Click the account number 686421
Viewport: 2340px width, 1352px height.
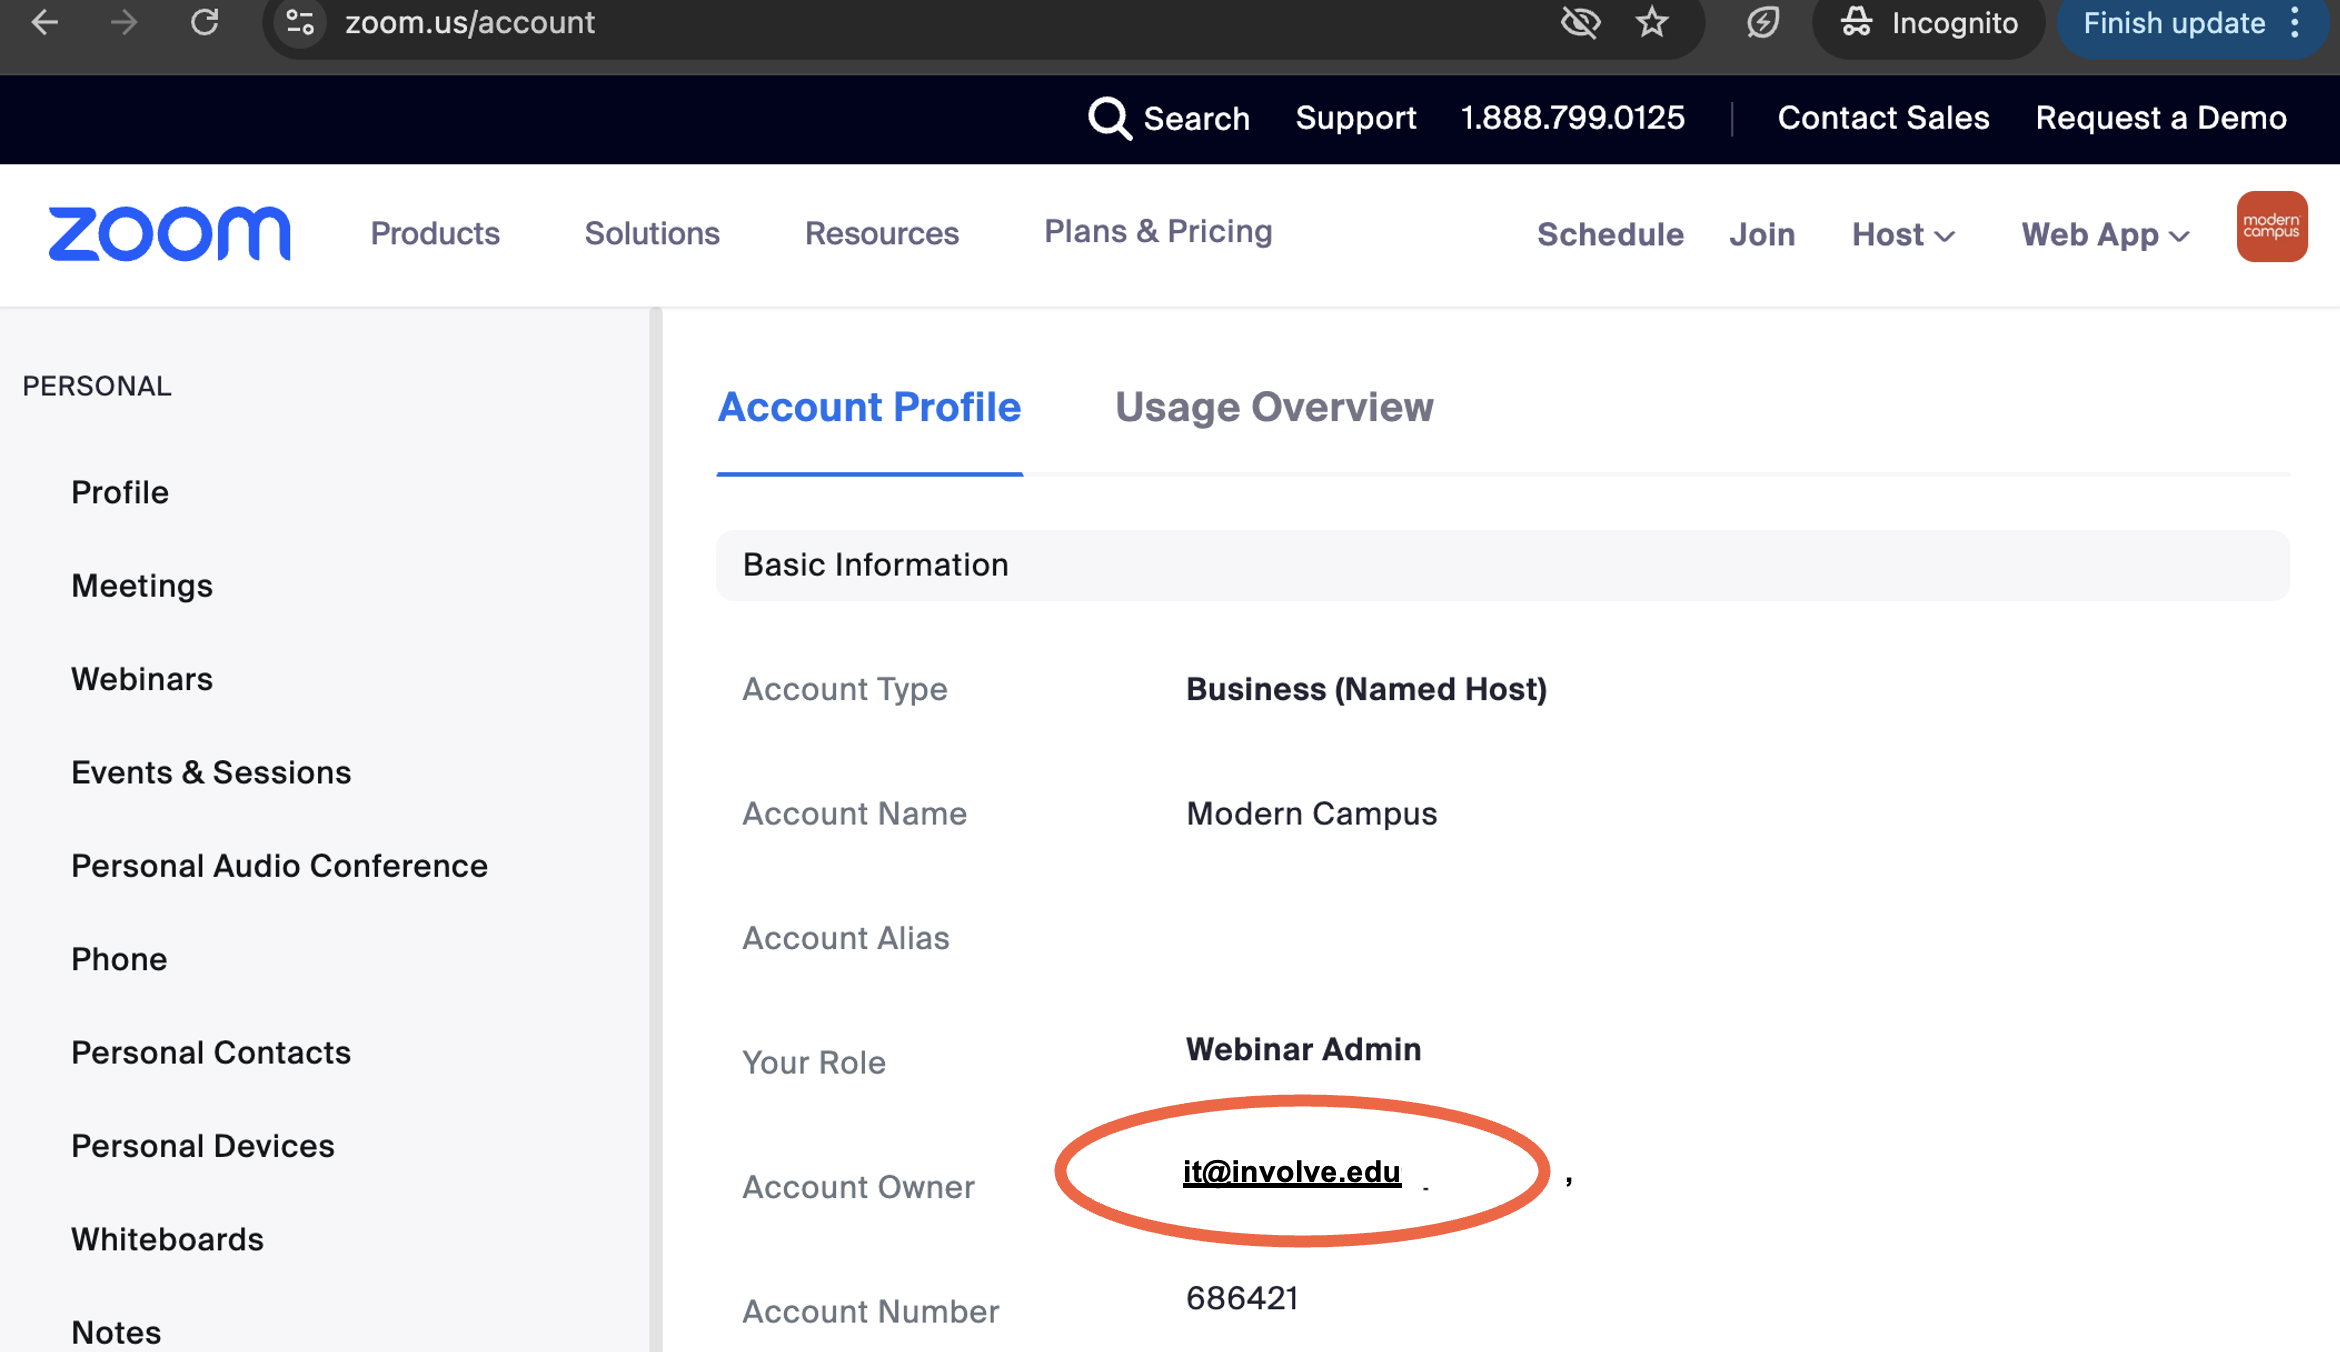click(1242, 1298)
